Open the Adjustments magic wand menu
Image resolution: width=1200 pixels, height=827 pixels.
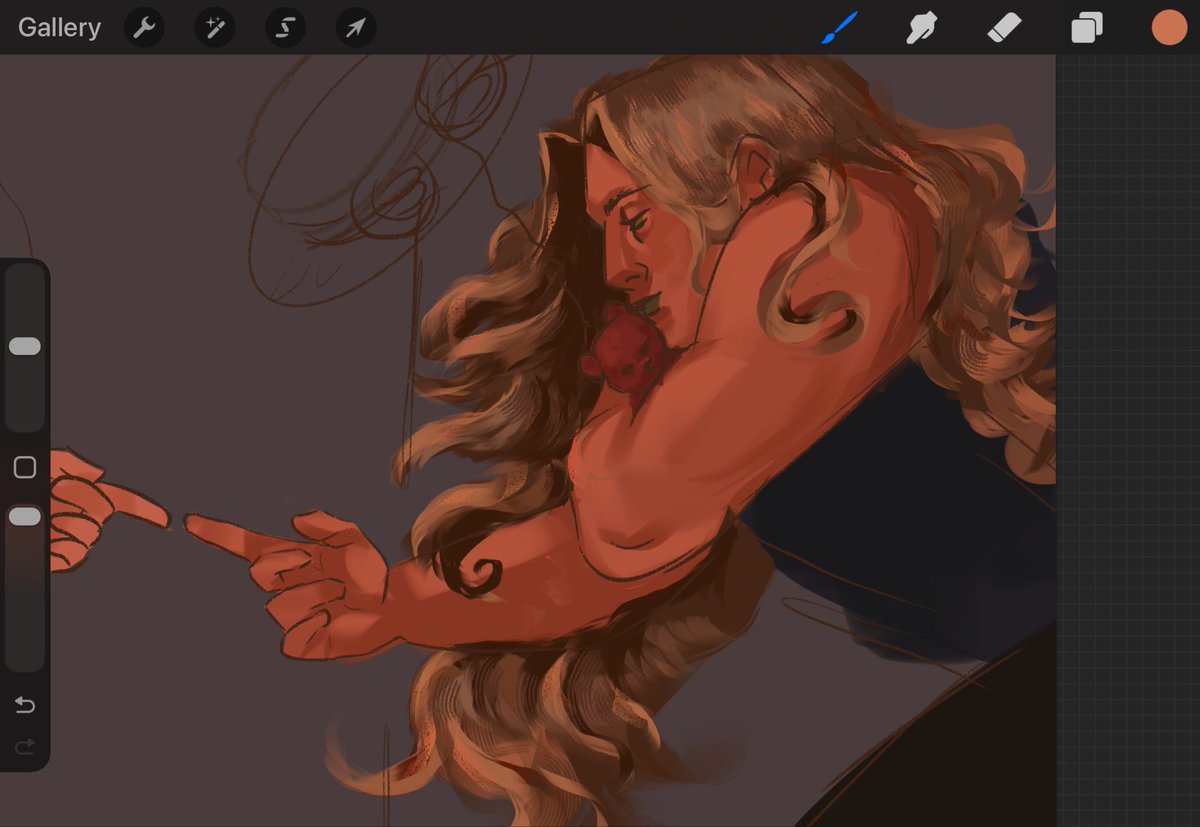215,28
